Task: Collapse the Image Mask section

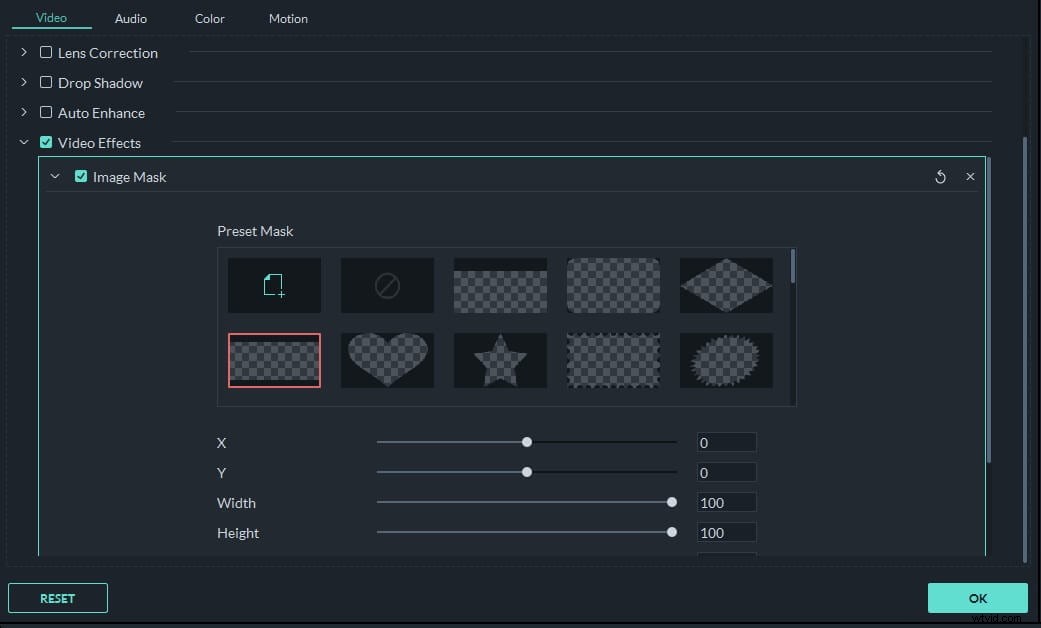Action: (x=56, y=176)
